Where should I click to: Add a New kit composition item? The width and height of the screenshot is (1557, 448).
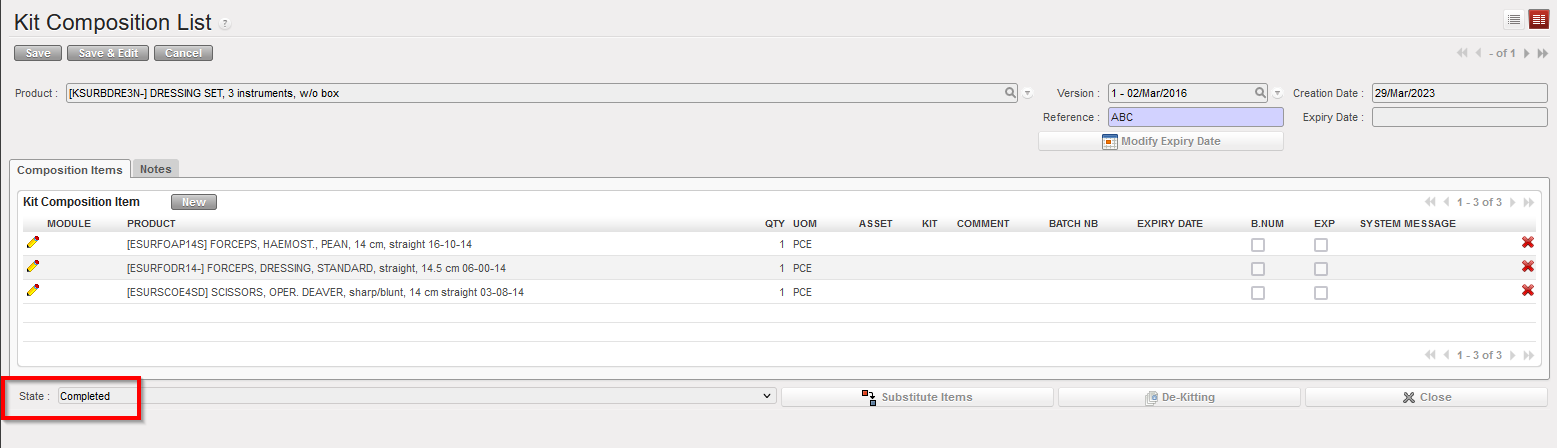pyautogui.click(x=194, y=202)
